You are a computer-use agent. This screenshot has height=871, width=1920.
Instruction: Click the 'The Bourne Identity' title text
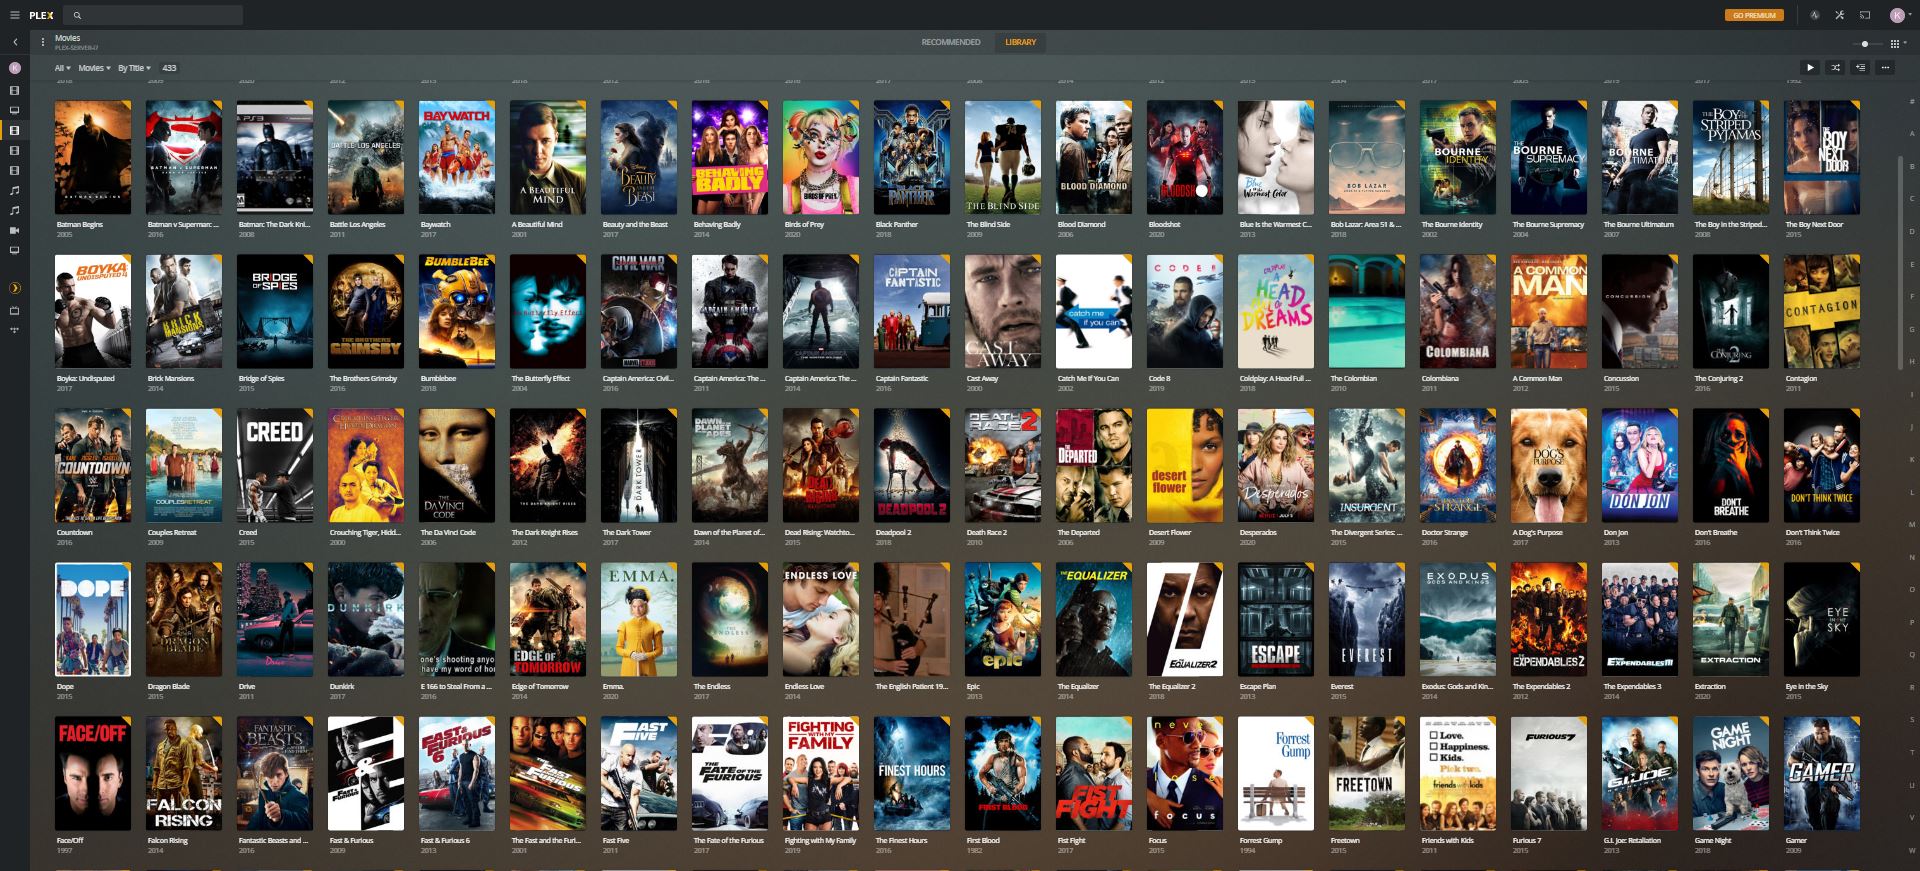[x=1452, y=225]
